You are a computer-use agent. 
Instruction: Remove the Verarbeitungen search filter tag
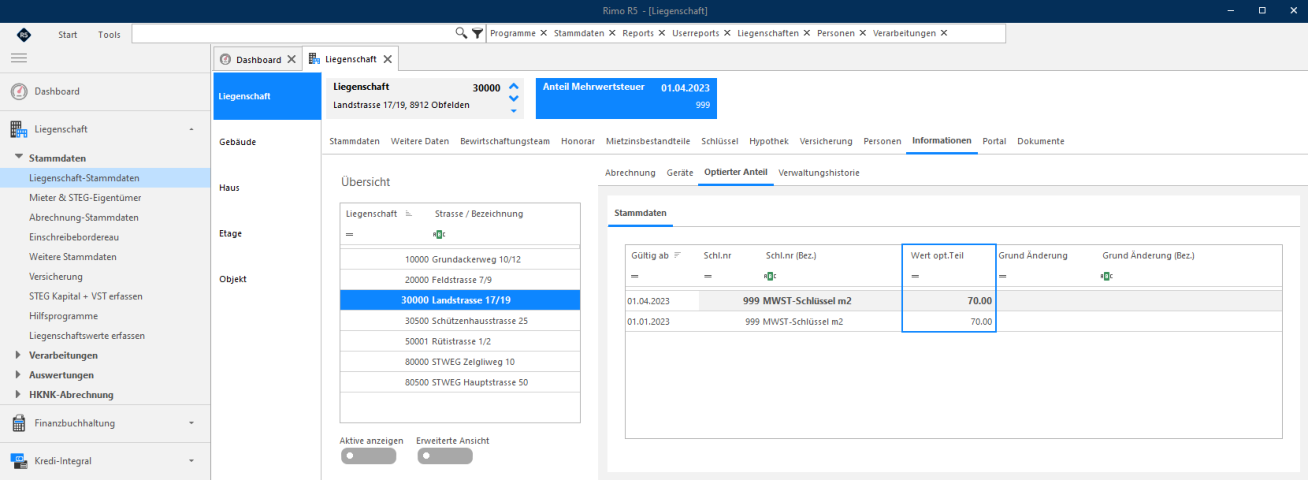[x=943, y=33]
